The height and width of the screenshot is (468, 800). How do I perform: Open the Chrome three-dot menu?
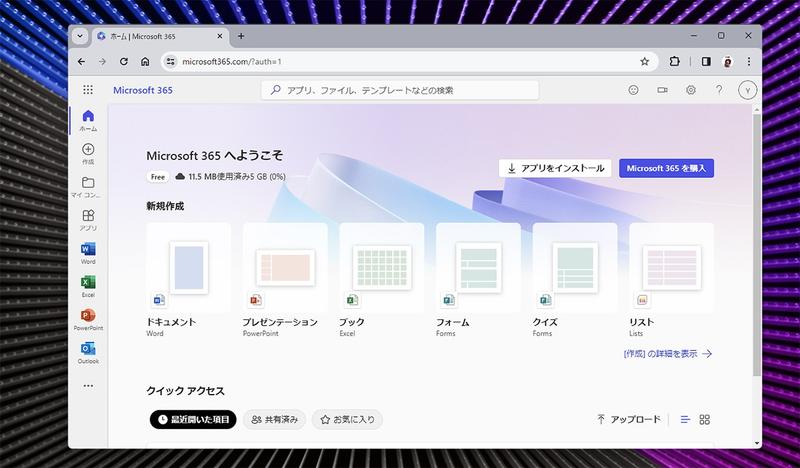pyautogui.click(x=748, y=62)
